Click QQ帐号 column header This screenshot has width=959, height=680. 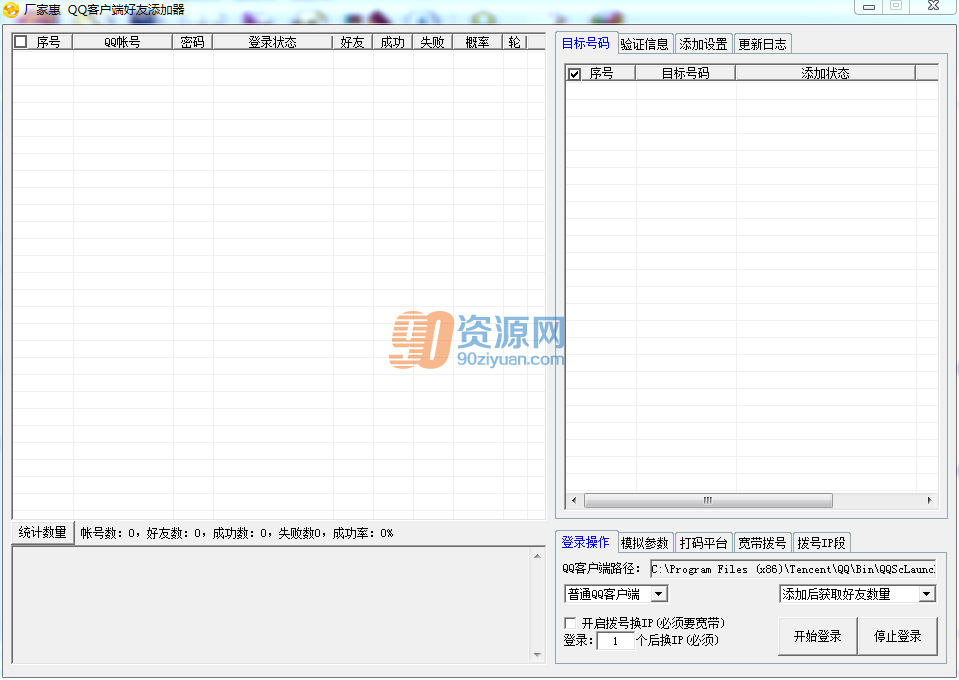pos(122,42)
